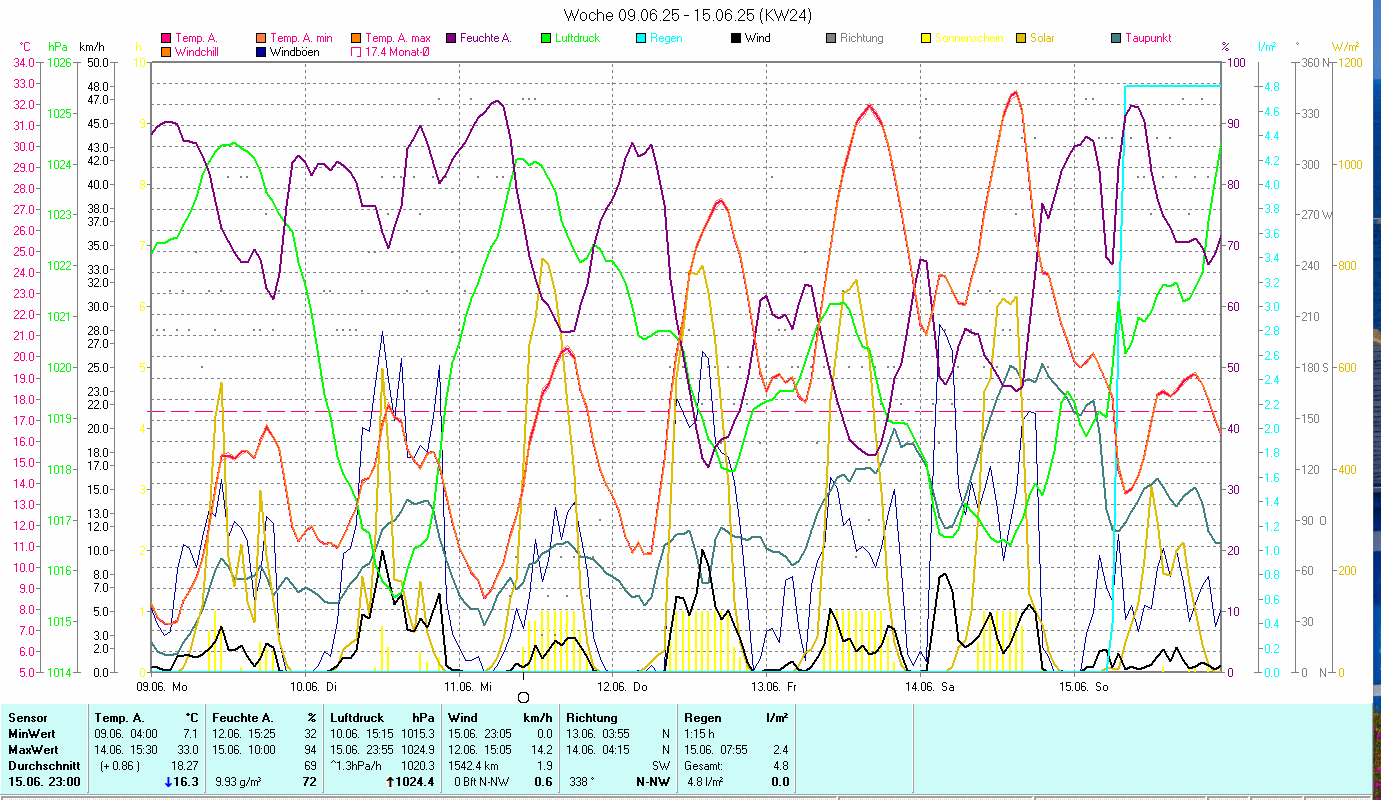This screenshot has height=800, width=1381.
Task: Click the moon phase circle below the chart
Action: pos(523,697)
